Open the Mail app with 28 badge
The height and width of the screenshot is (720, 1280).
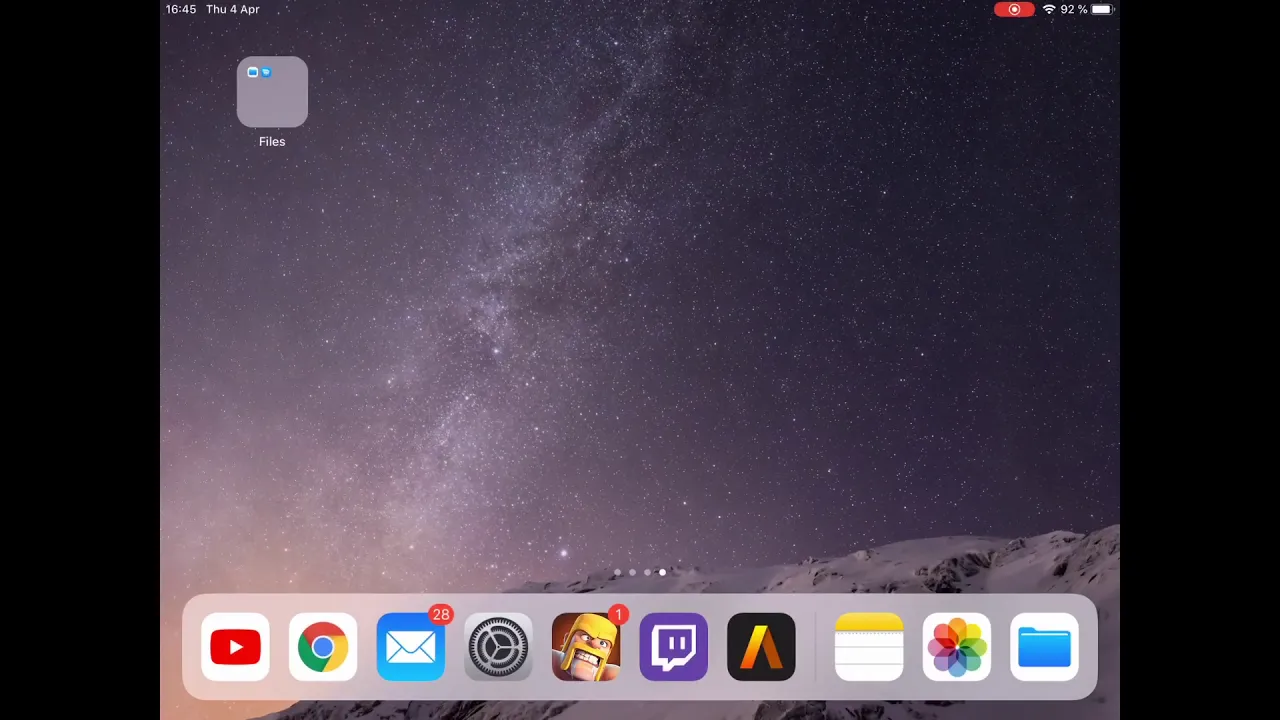click(x=411, y=647)
